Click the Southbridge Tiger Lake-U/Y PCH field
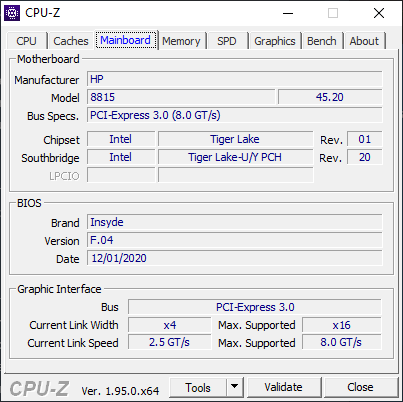The height and width of the screenshot is (402, 403). 236,157
